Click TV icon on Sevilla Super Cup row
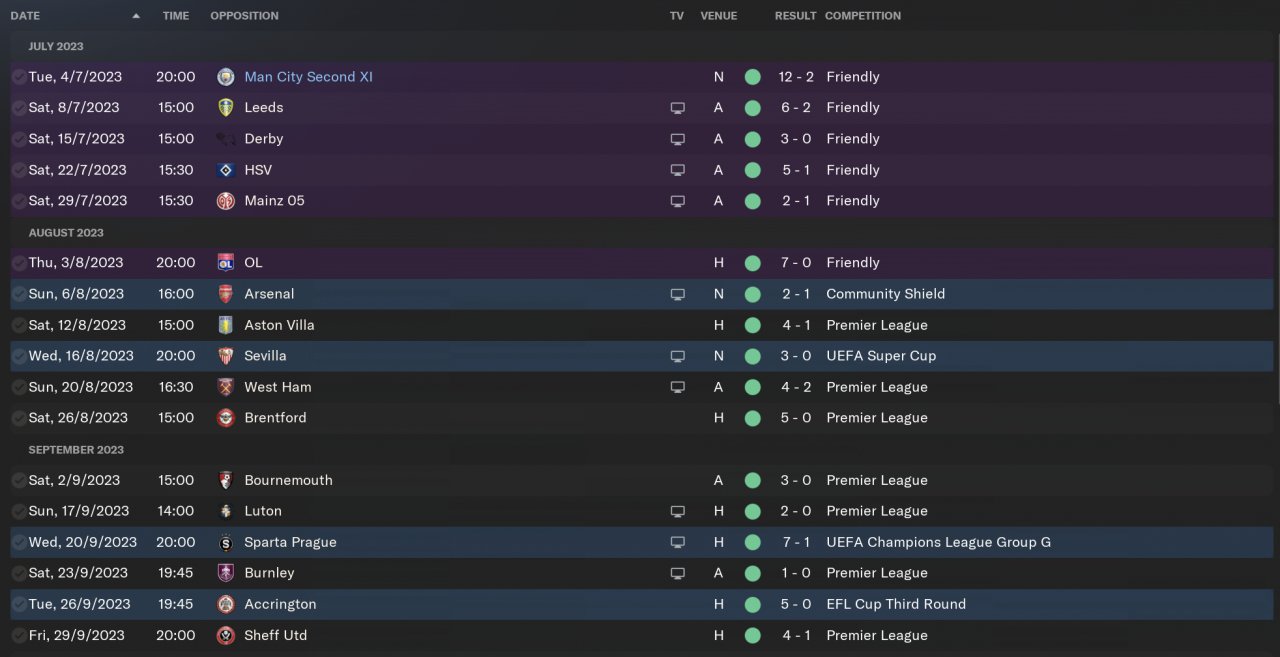 [x=677, y=356]
